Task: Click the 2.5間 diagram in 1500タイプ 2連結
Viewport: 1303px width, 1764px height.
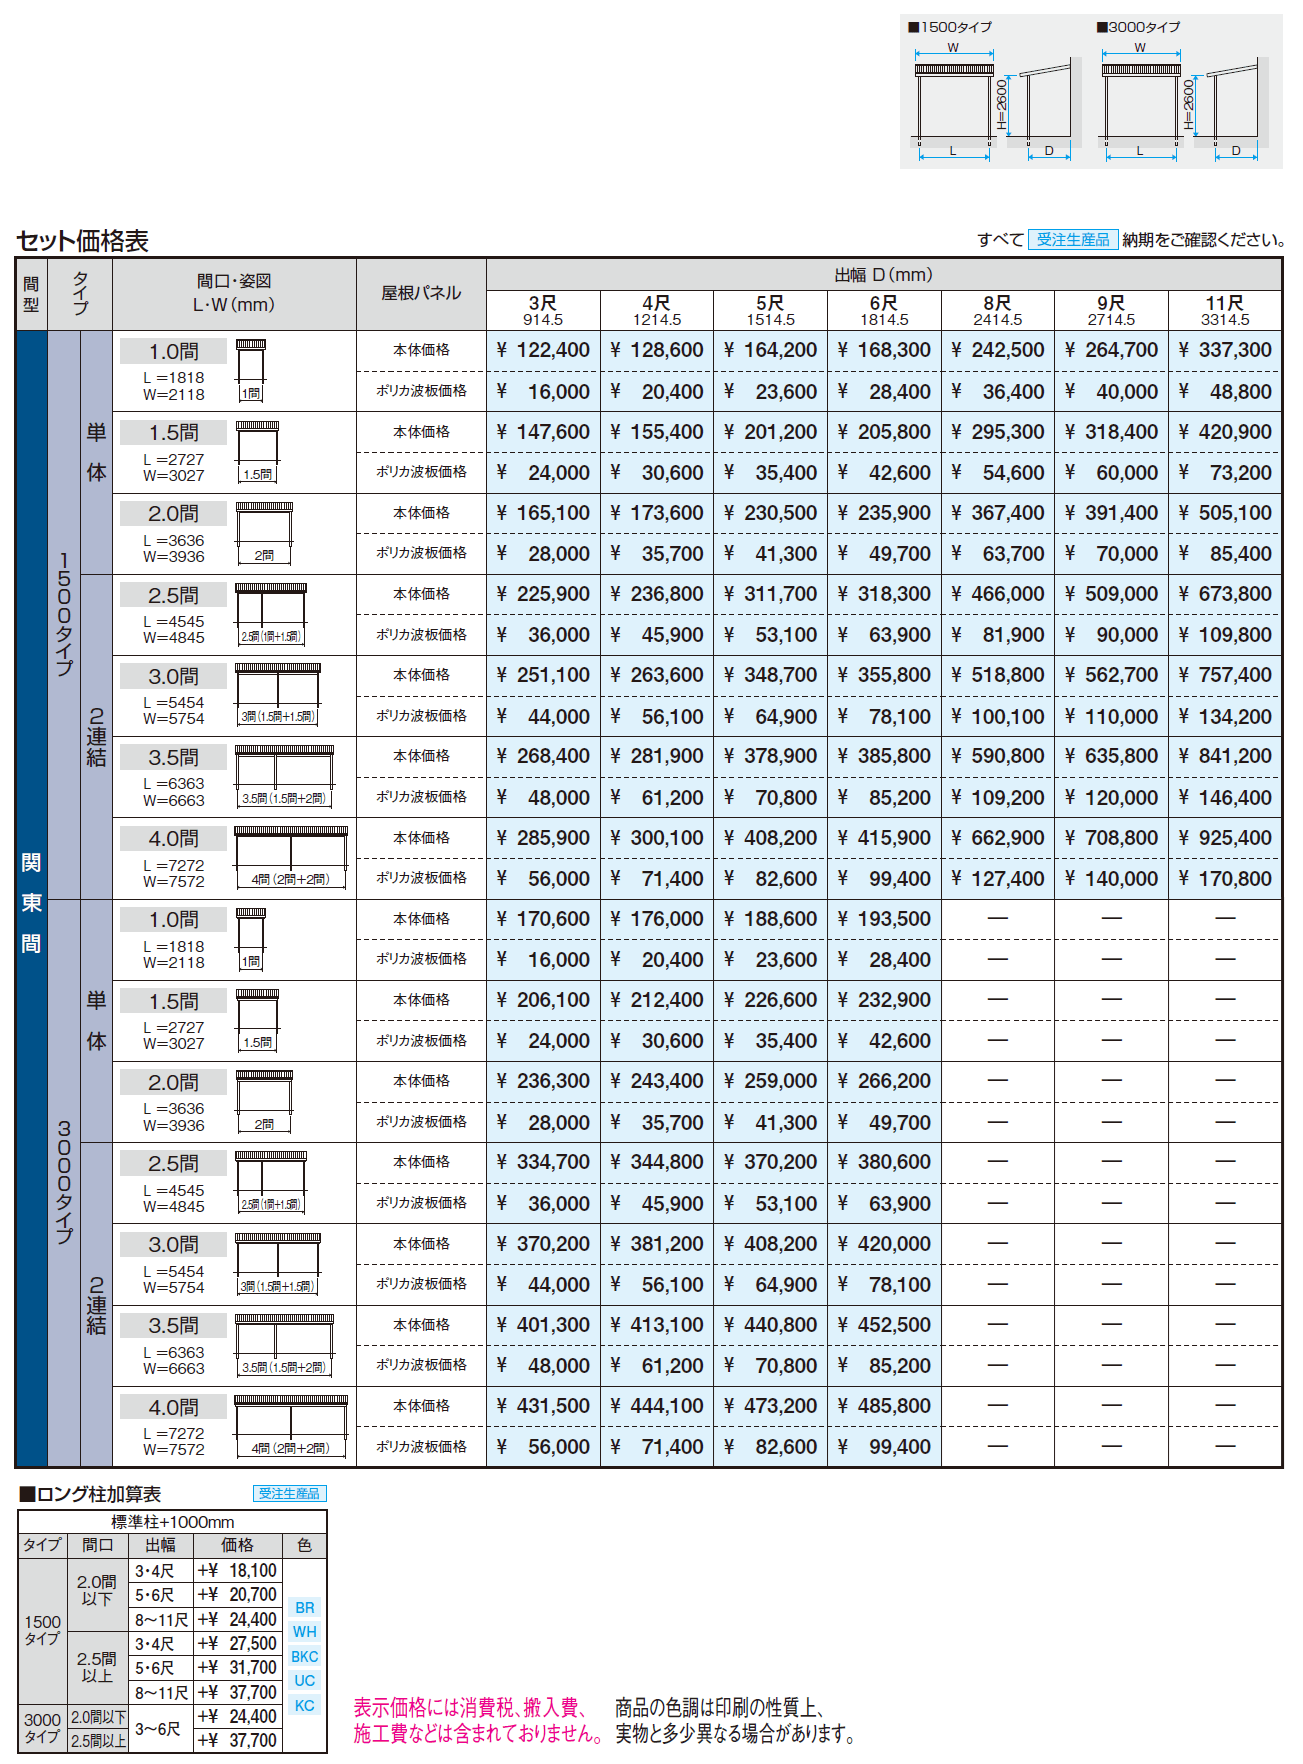Action: [x=271, y=614]
